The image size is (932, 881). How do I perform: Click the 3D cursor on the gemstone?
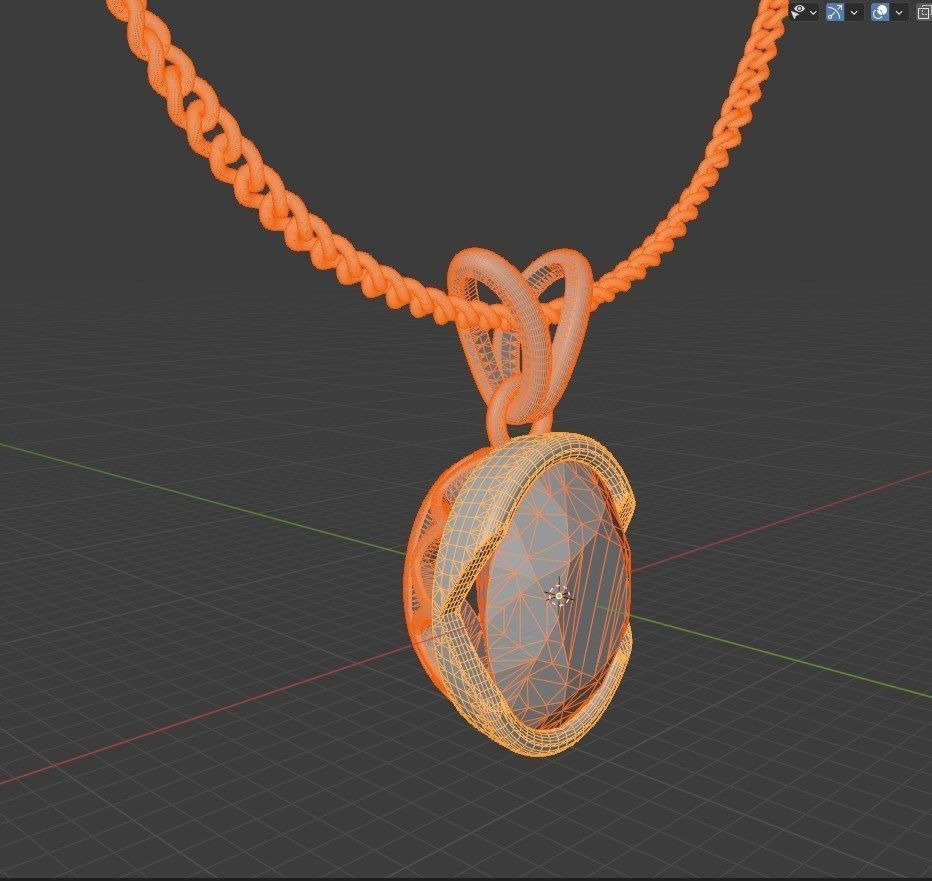(x=559, y=596)
